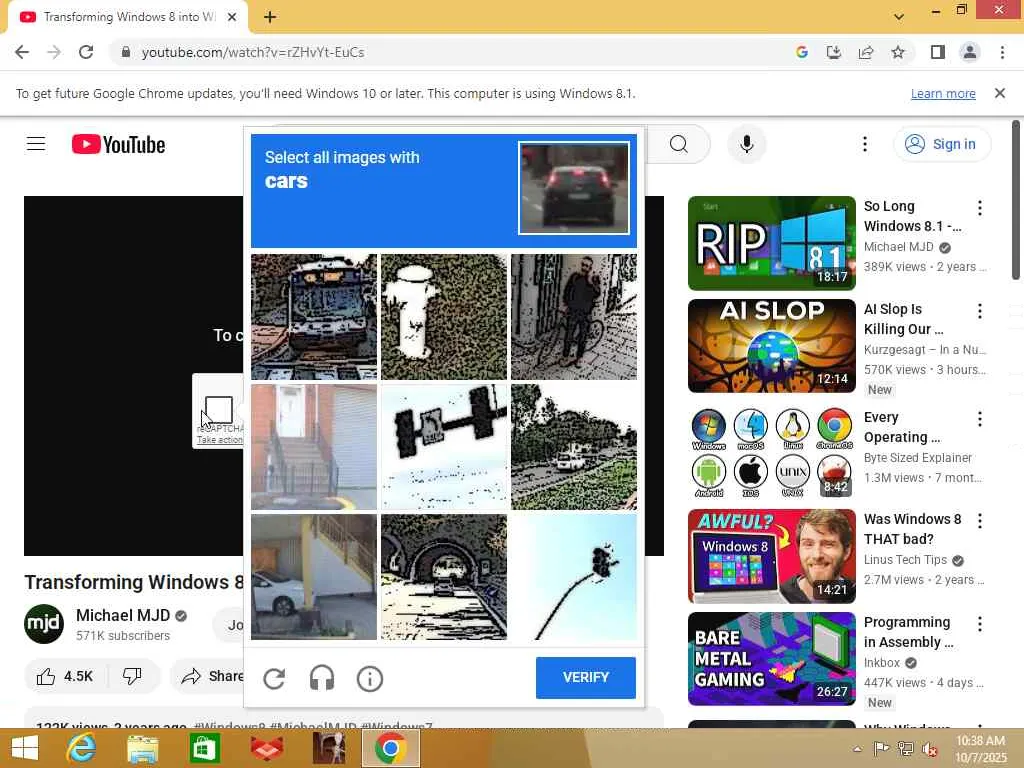Open the Every Operating video thumbnail
This screenshot has width=1024, height=768.
(x=772, y=451)
